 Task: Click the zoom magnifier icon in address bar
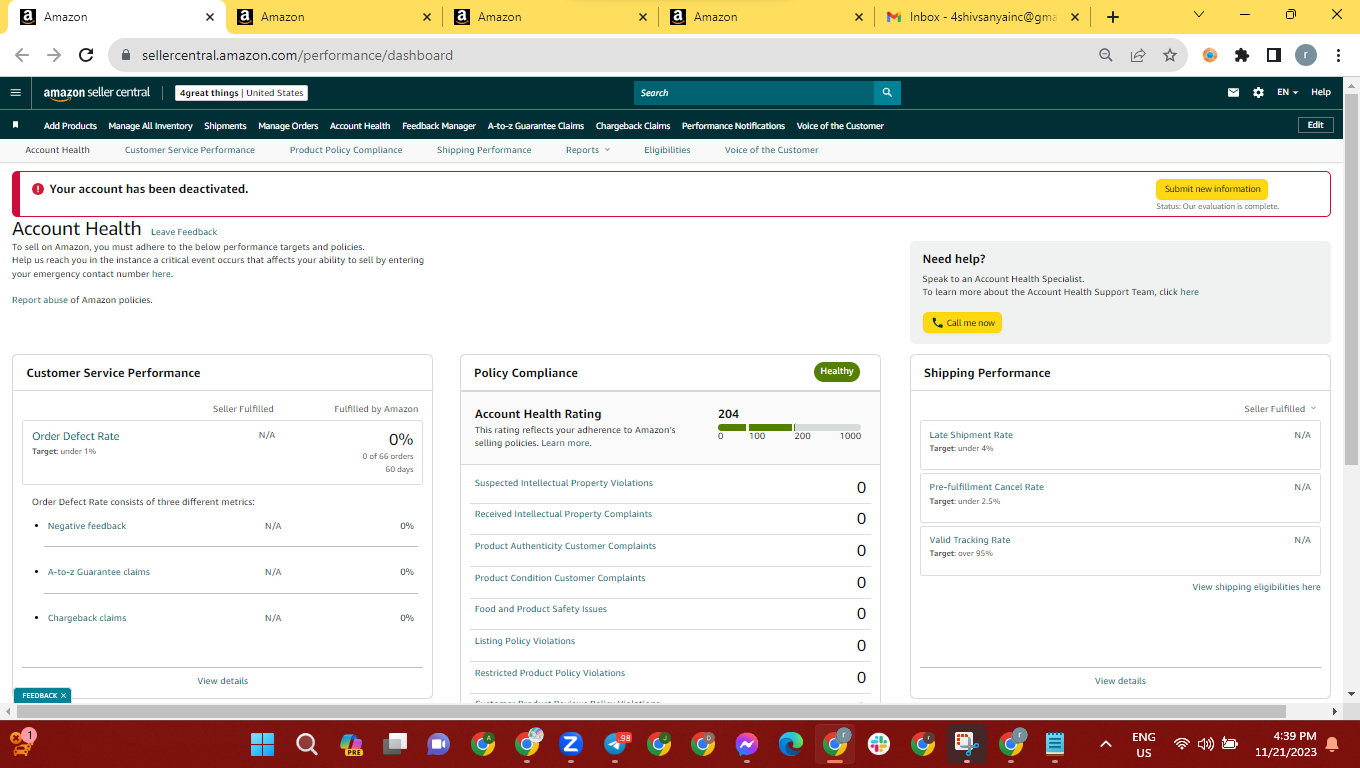click(1106, 56)
